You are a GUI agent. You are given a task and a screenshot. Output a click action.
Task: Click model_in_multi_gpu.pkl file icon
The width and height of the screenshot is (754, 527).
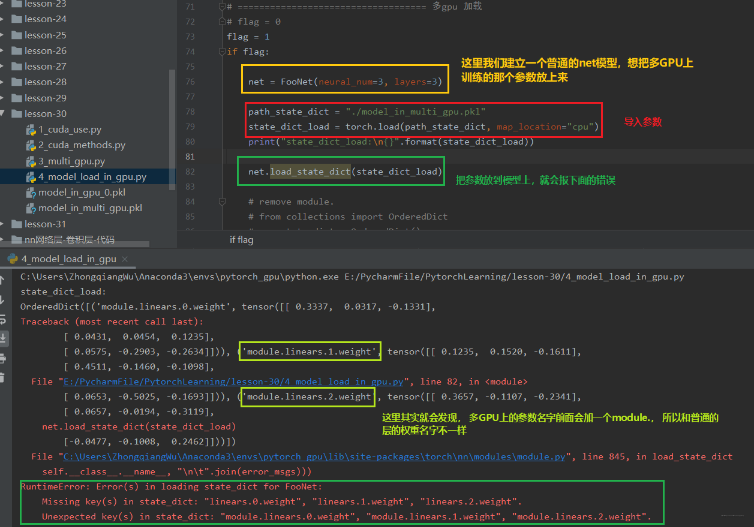click(x=31, y=208)
